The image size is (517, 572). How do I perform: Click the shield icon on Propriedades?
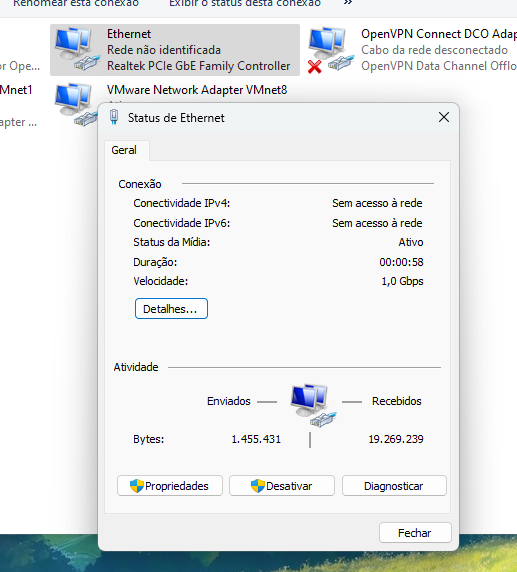coord(137,486)
